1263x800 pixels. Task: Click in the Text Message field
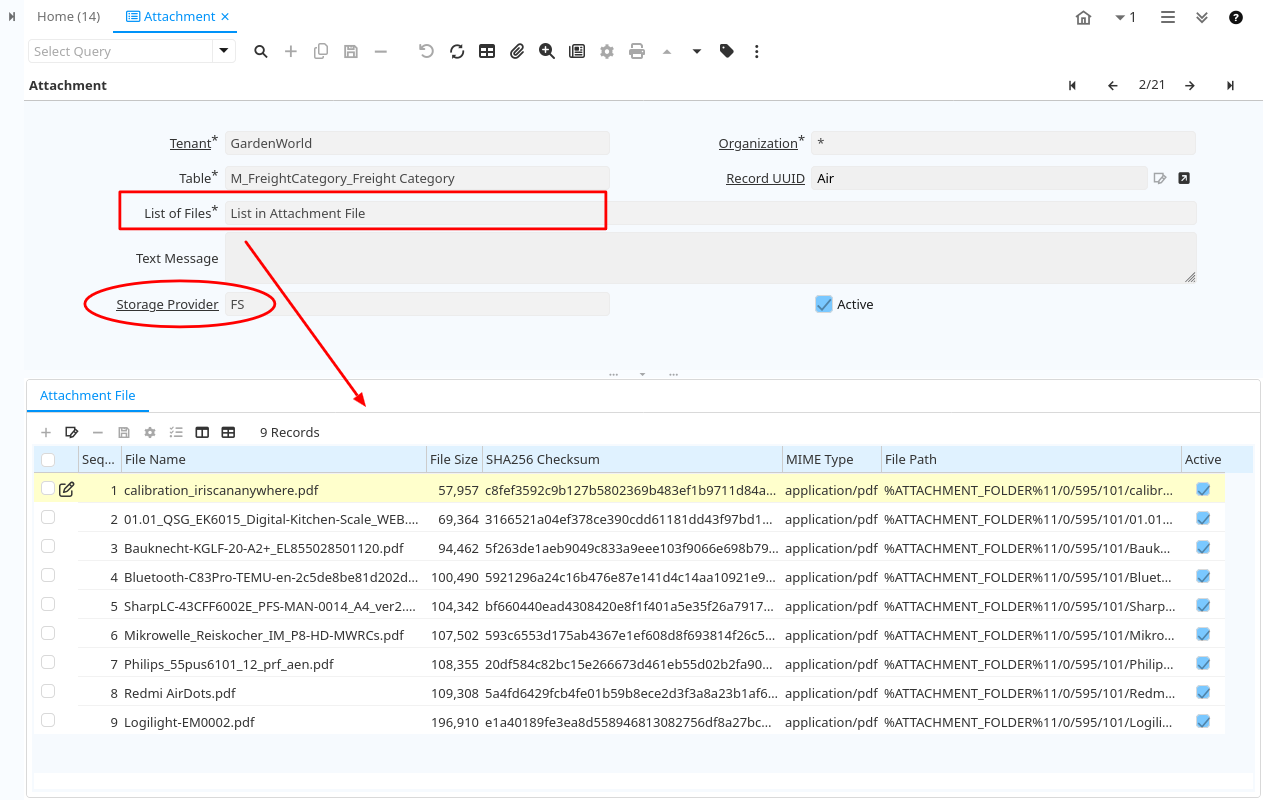[710, 258]
